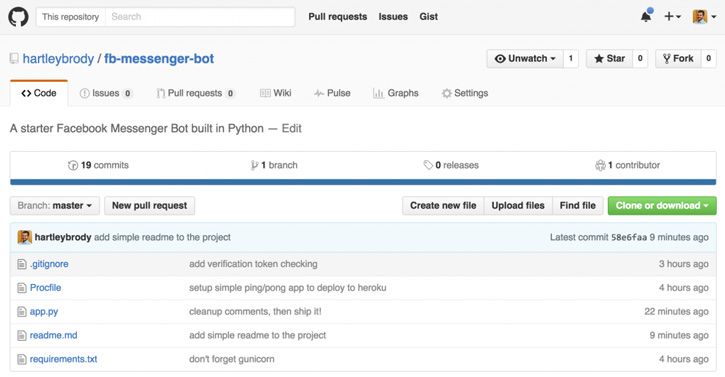View the 19 commits history
Viewport: 725px width, 377px height.
coord(98,165)
